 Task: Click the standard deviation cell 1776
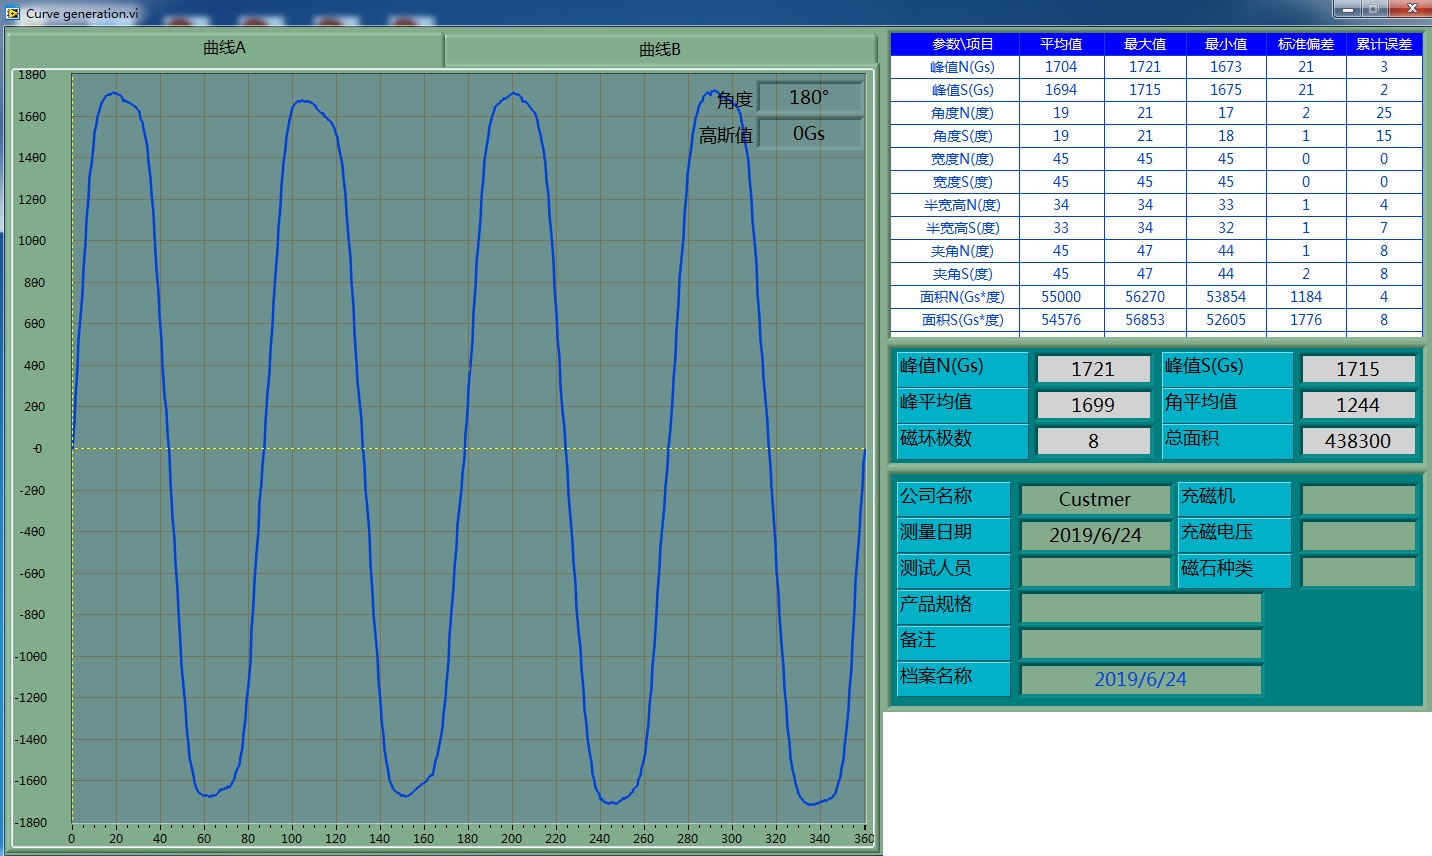(1306, 320)
